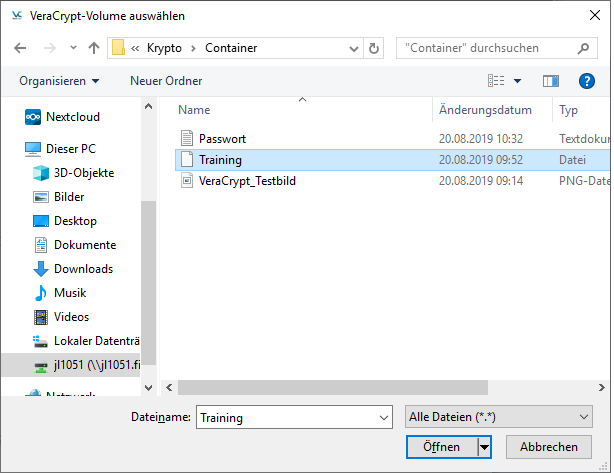Sort by Name column header
Screen dimensions: 614x473
tap(194, 110)
